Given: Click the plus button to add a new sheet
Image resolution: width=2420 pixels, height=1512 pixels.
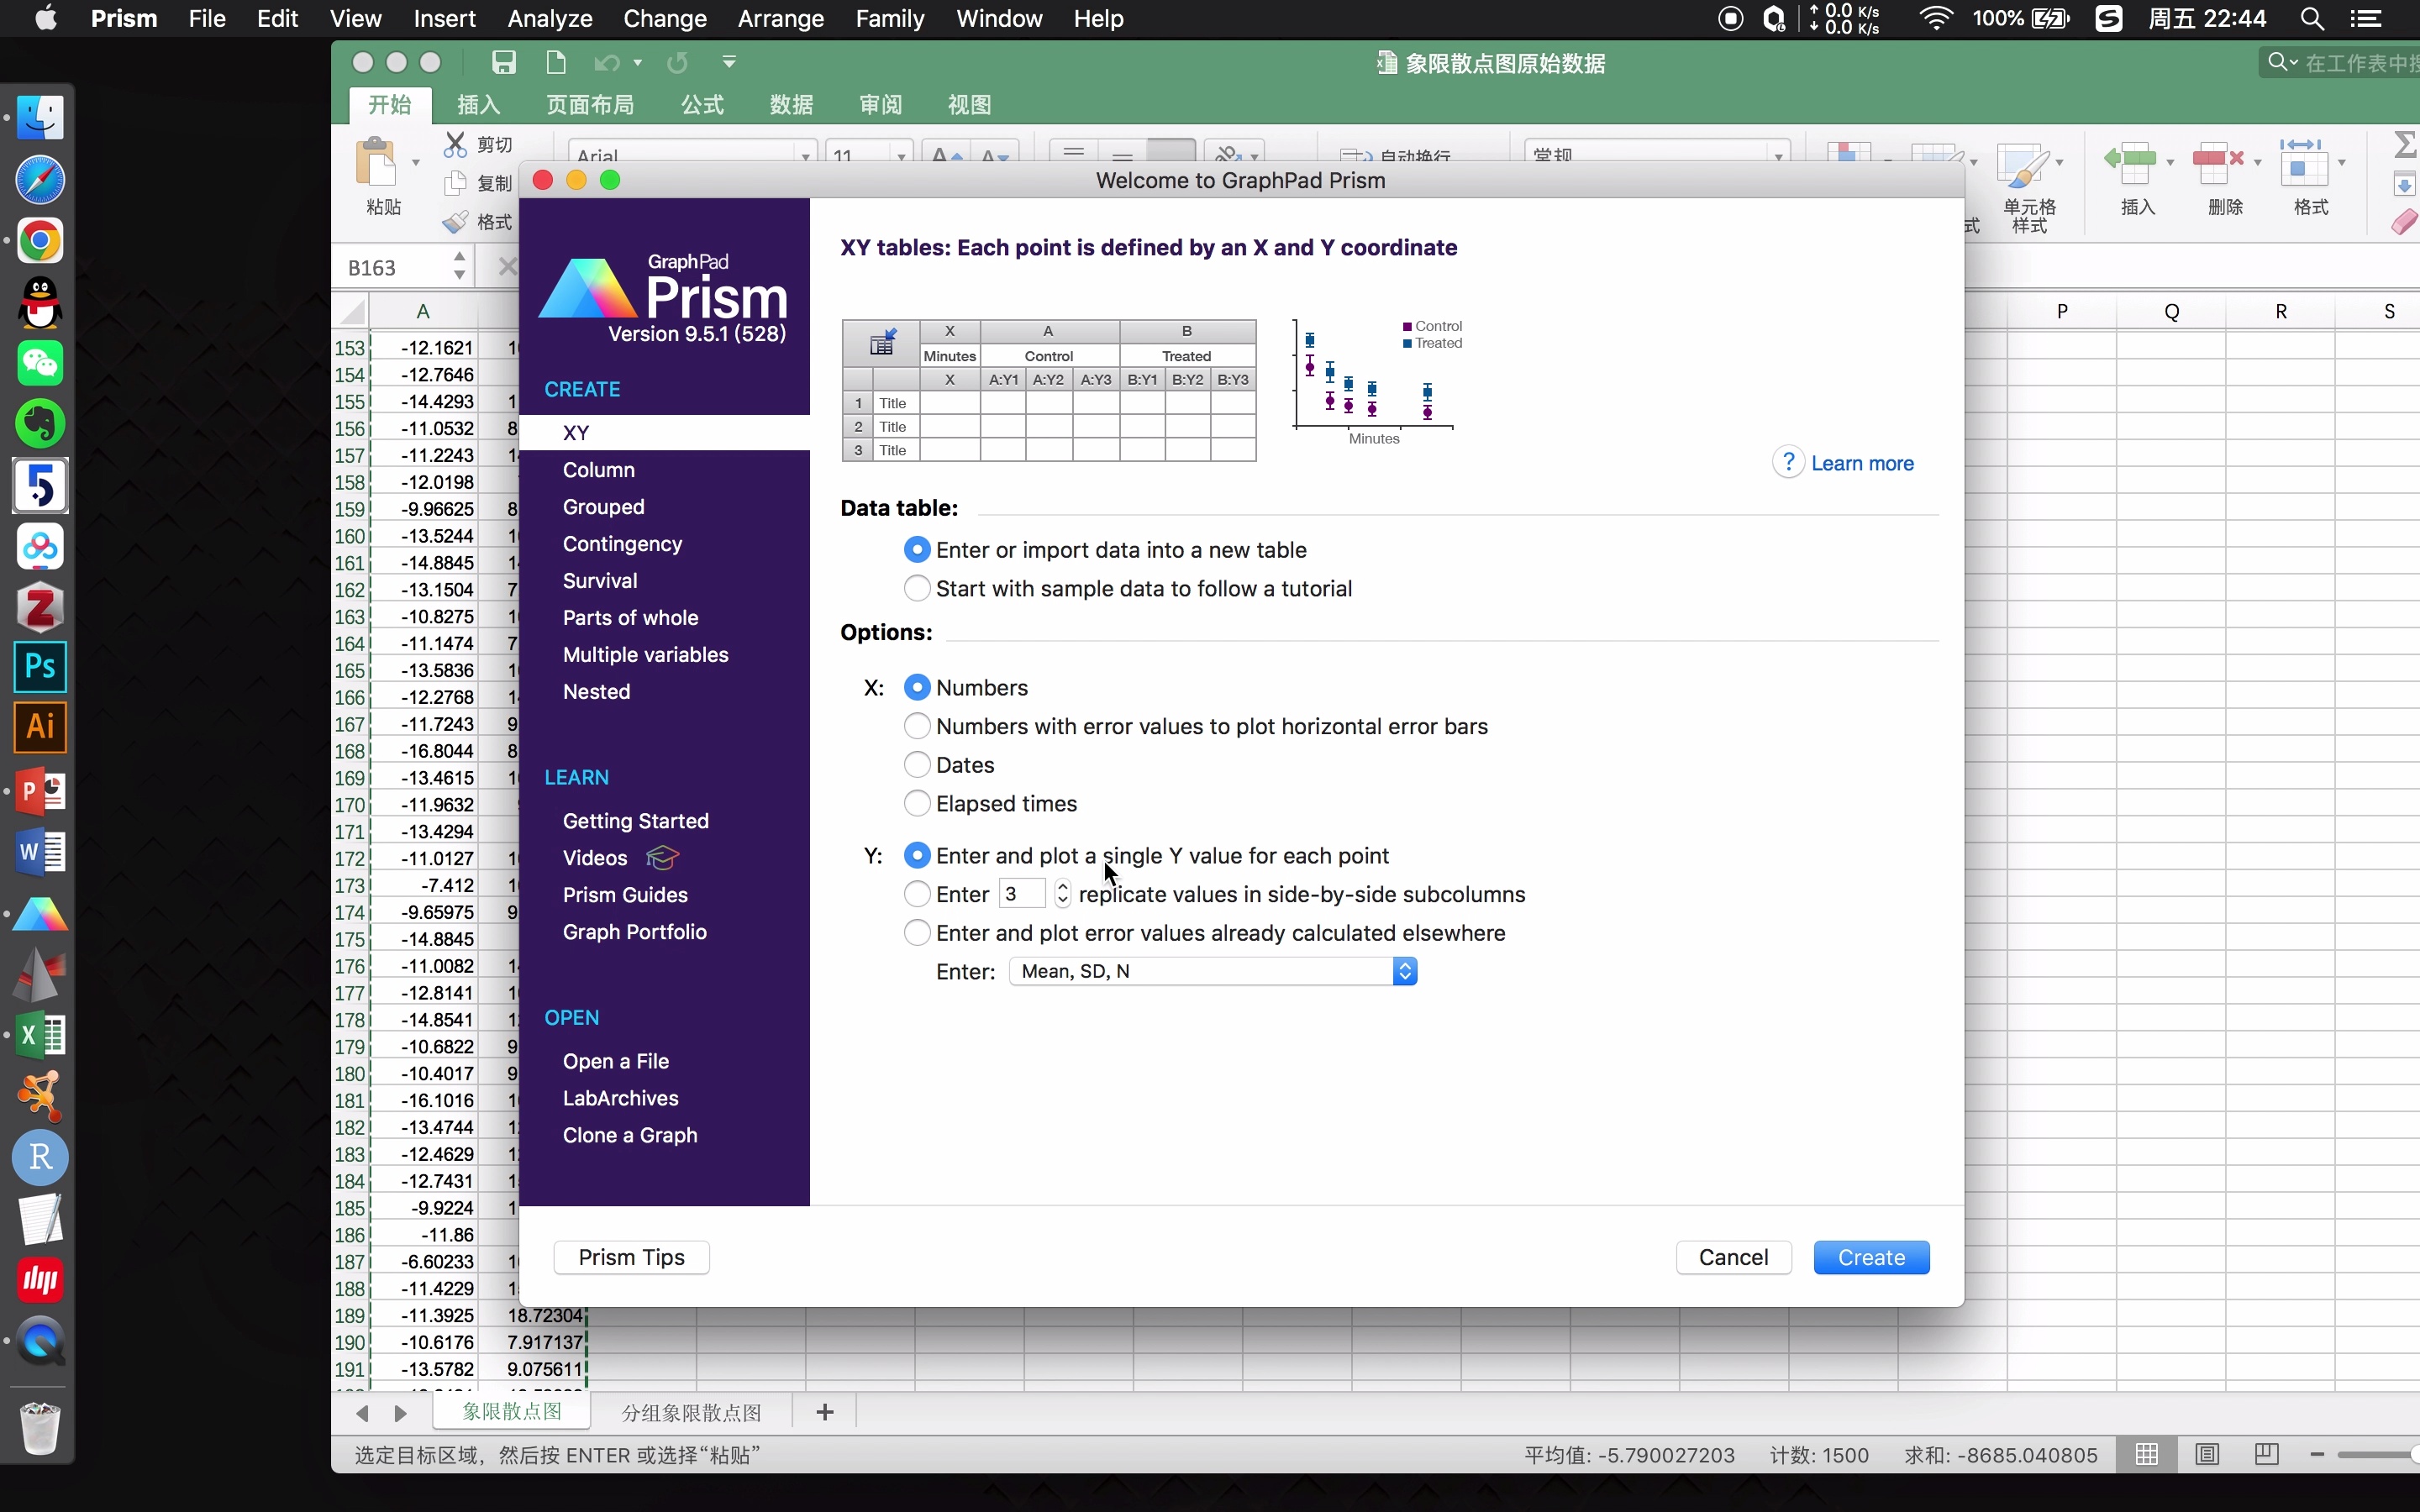Looking at the screenshot, I should (824, 1412).
